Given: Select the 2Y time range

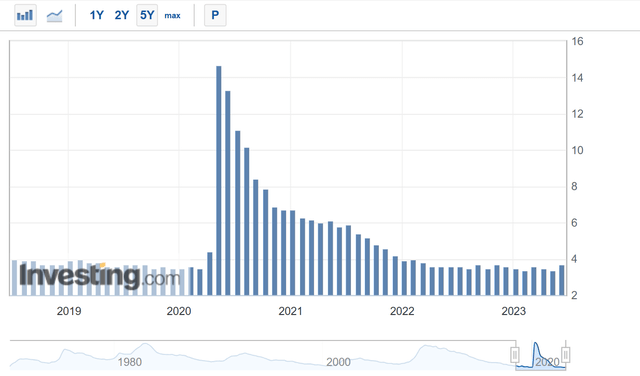Looking at the screenshot, I should click(x=122, y=16).
